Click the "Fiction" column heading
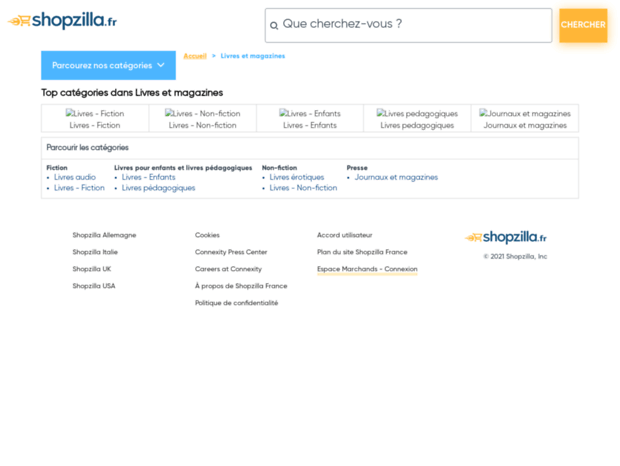 [x=57, y=168]
